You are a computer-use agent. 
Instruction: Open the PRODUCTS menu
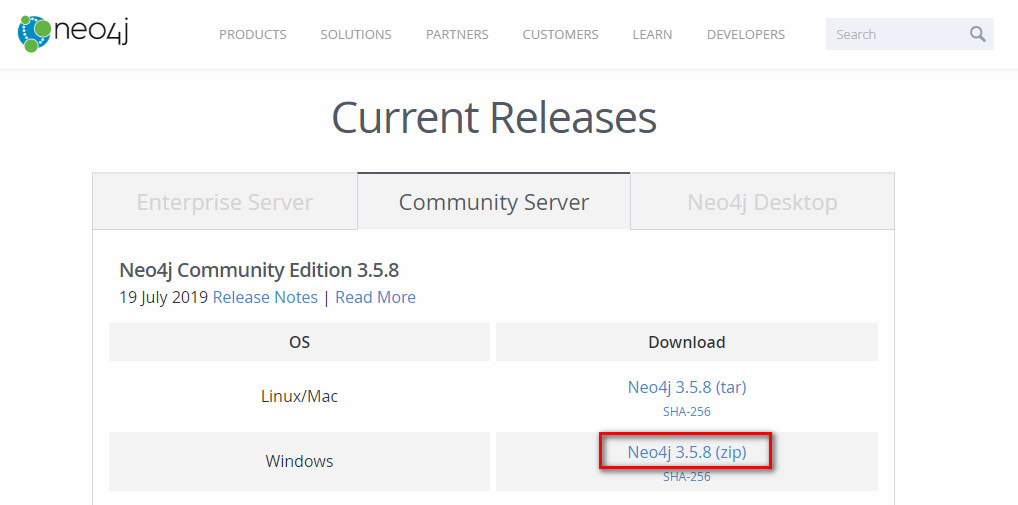pyautogui.click(x=253, y=34)
